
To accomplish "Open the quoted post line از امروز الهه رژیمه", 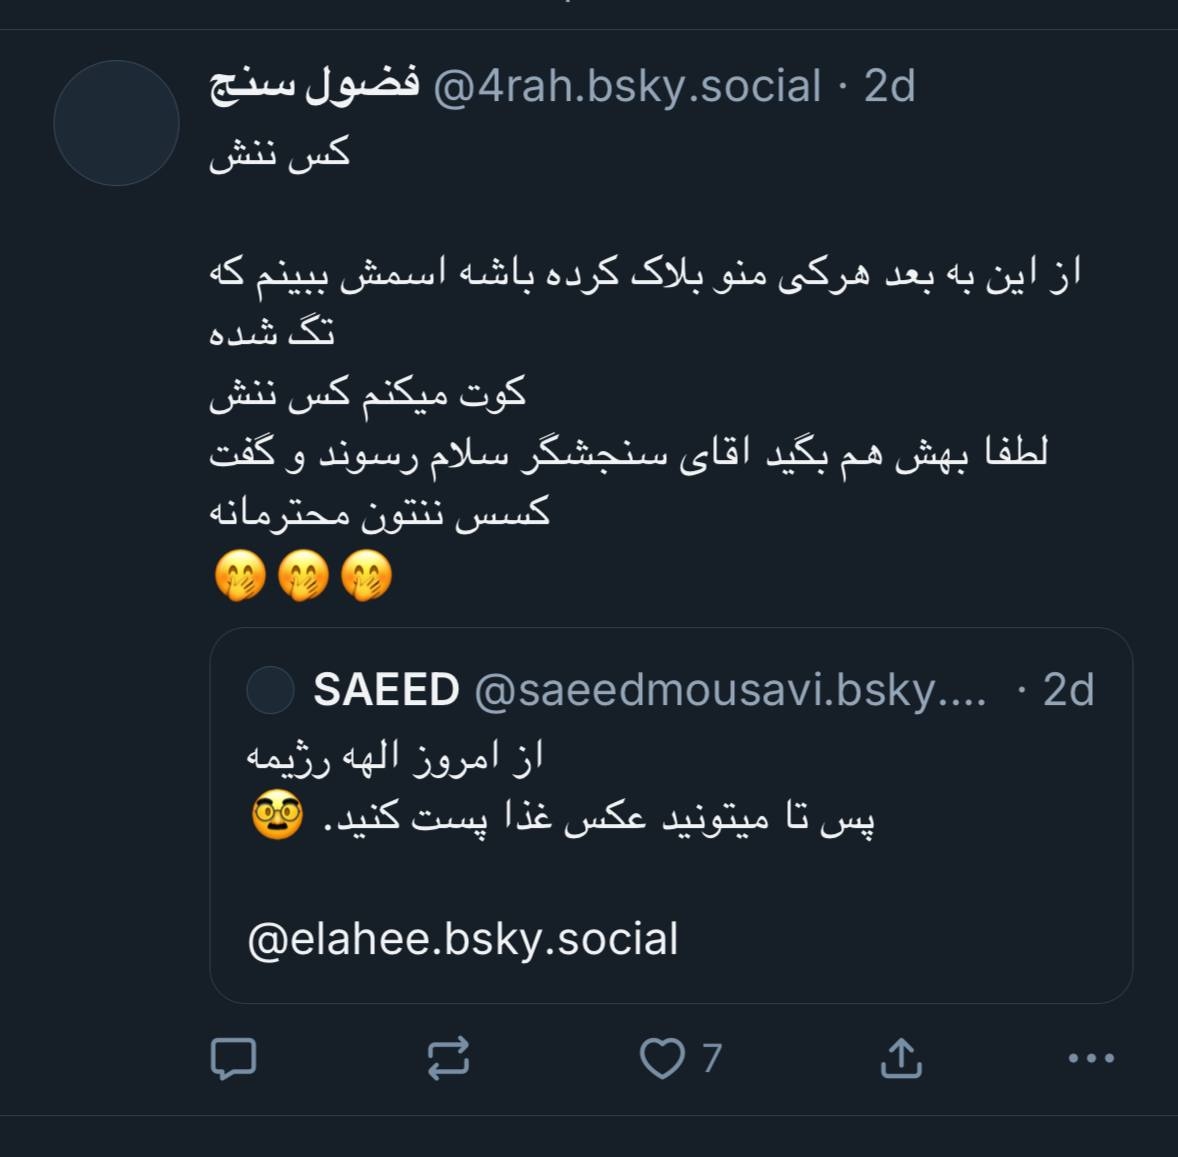I will pos(396,757).
